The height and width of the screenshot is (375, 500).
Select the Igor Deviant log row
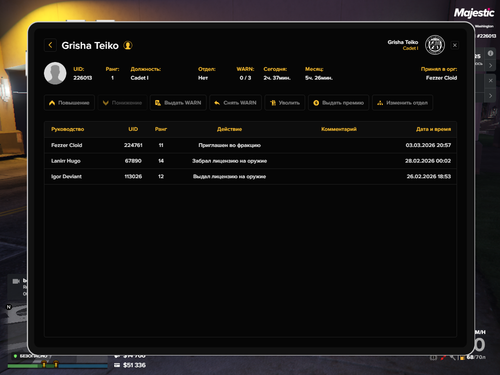(250, 176)
